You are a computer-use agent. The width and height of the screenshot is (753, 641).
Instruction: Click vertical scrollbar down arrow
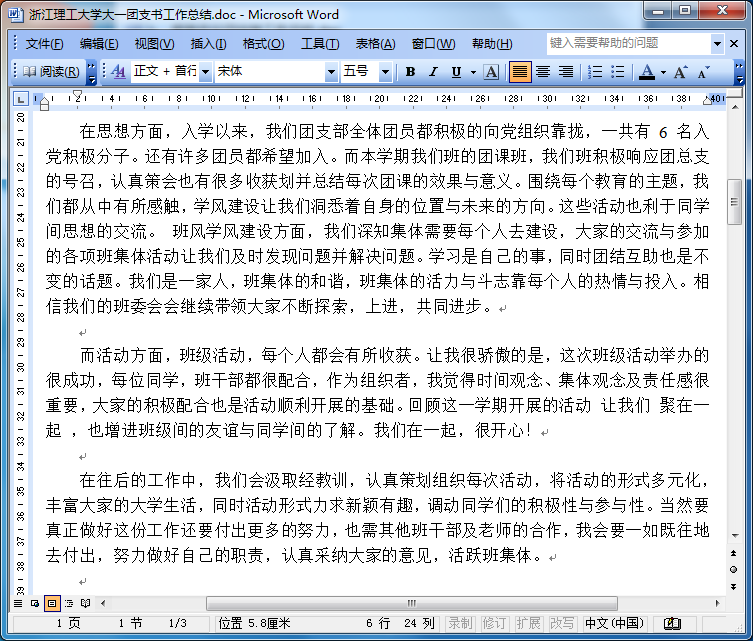(735, 535)
